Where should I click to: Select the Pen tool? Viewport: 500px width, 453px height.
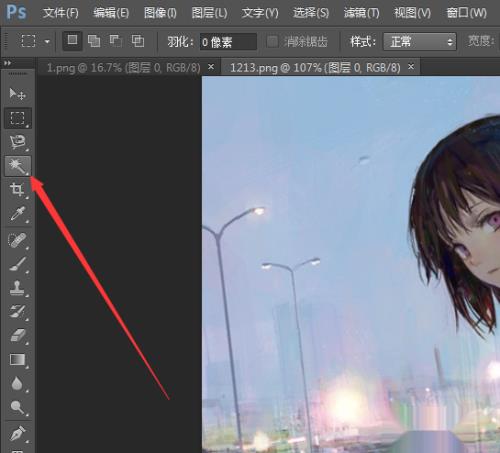[x=18, y=434]
